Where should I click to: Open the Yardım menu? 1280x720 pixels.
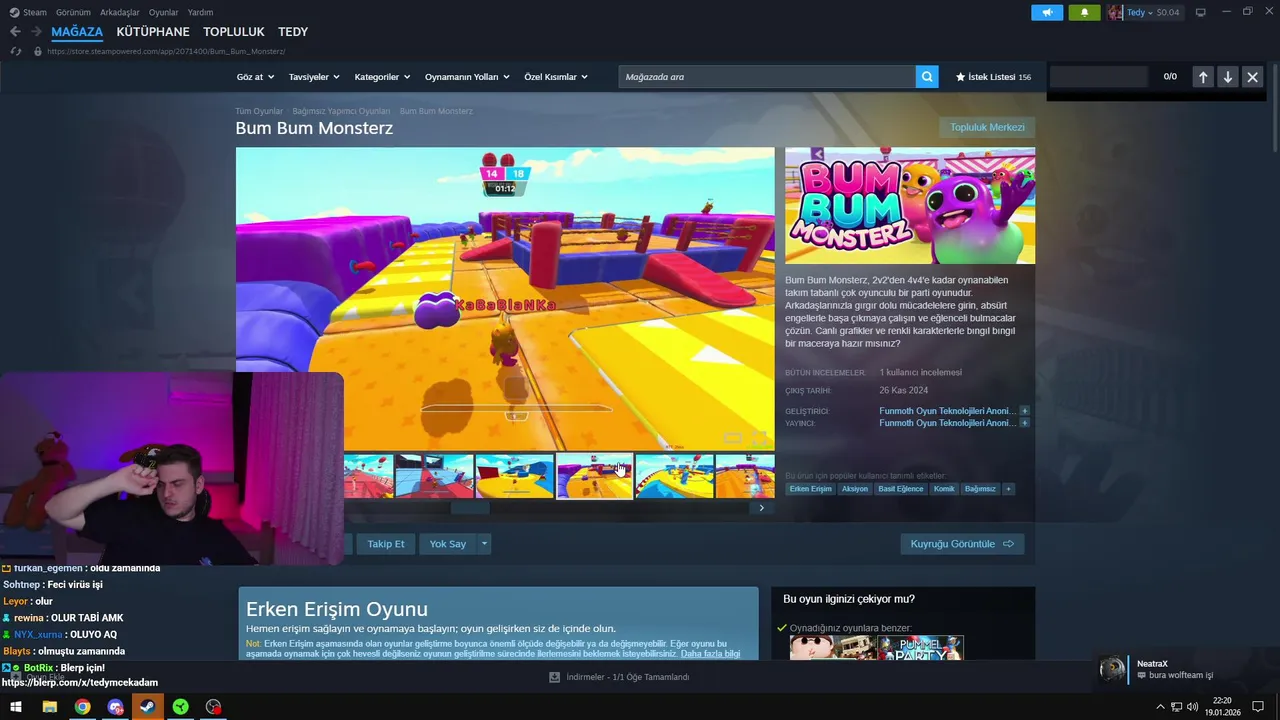pos(200,12)
